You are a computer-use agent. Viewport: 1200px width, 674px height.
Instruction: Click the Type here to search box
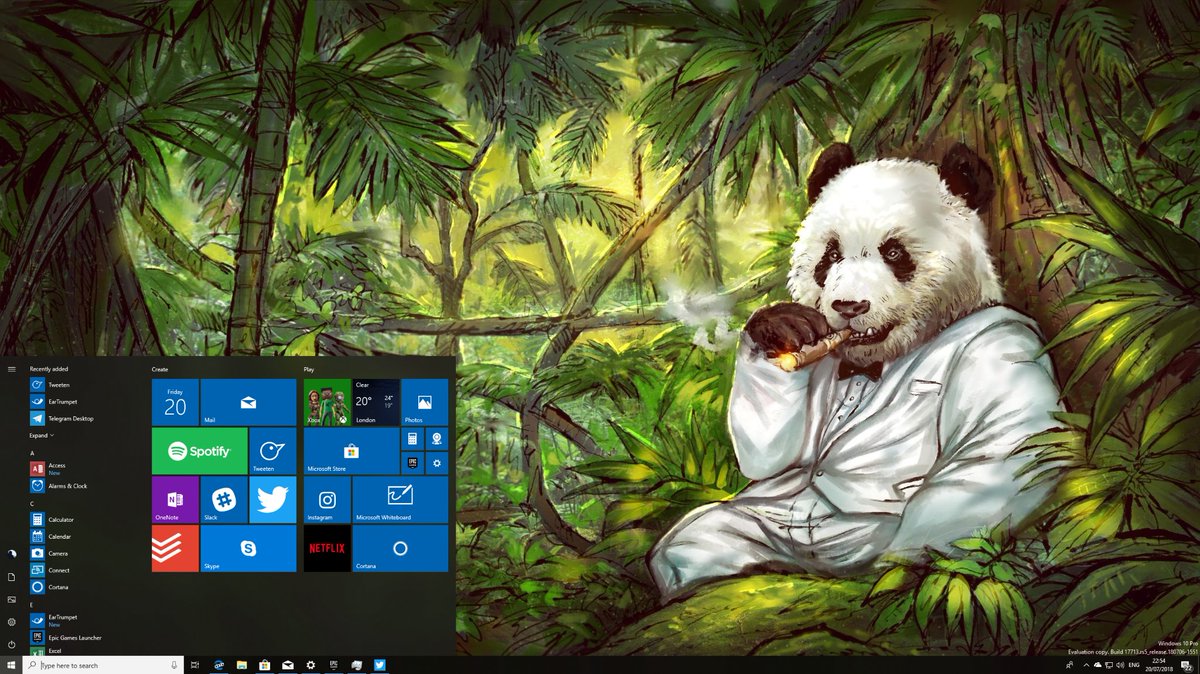[105, 665]
